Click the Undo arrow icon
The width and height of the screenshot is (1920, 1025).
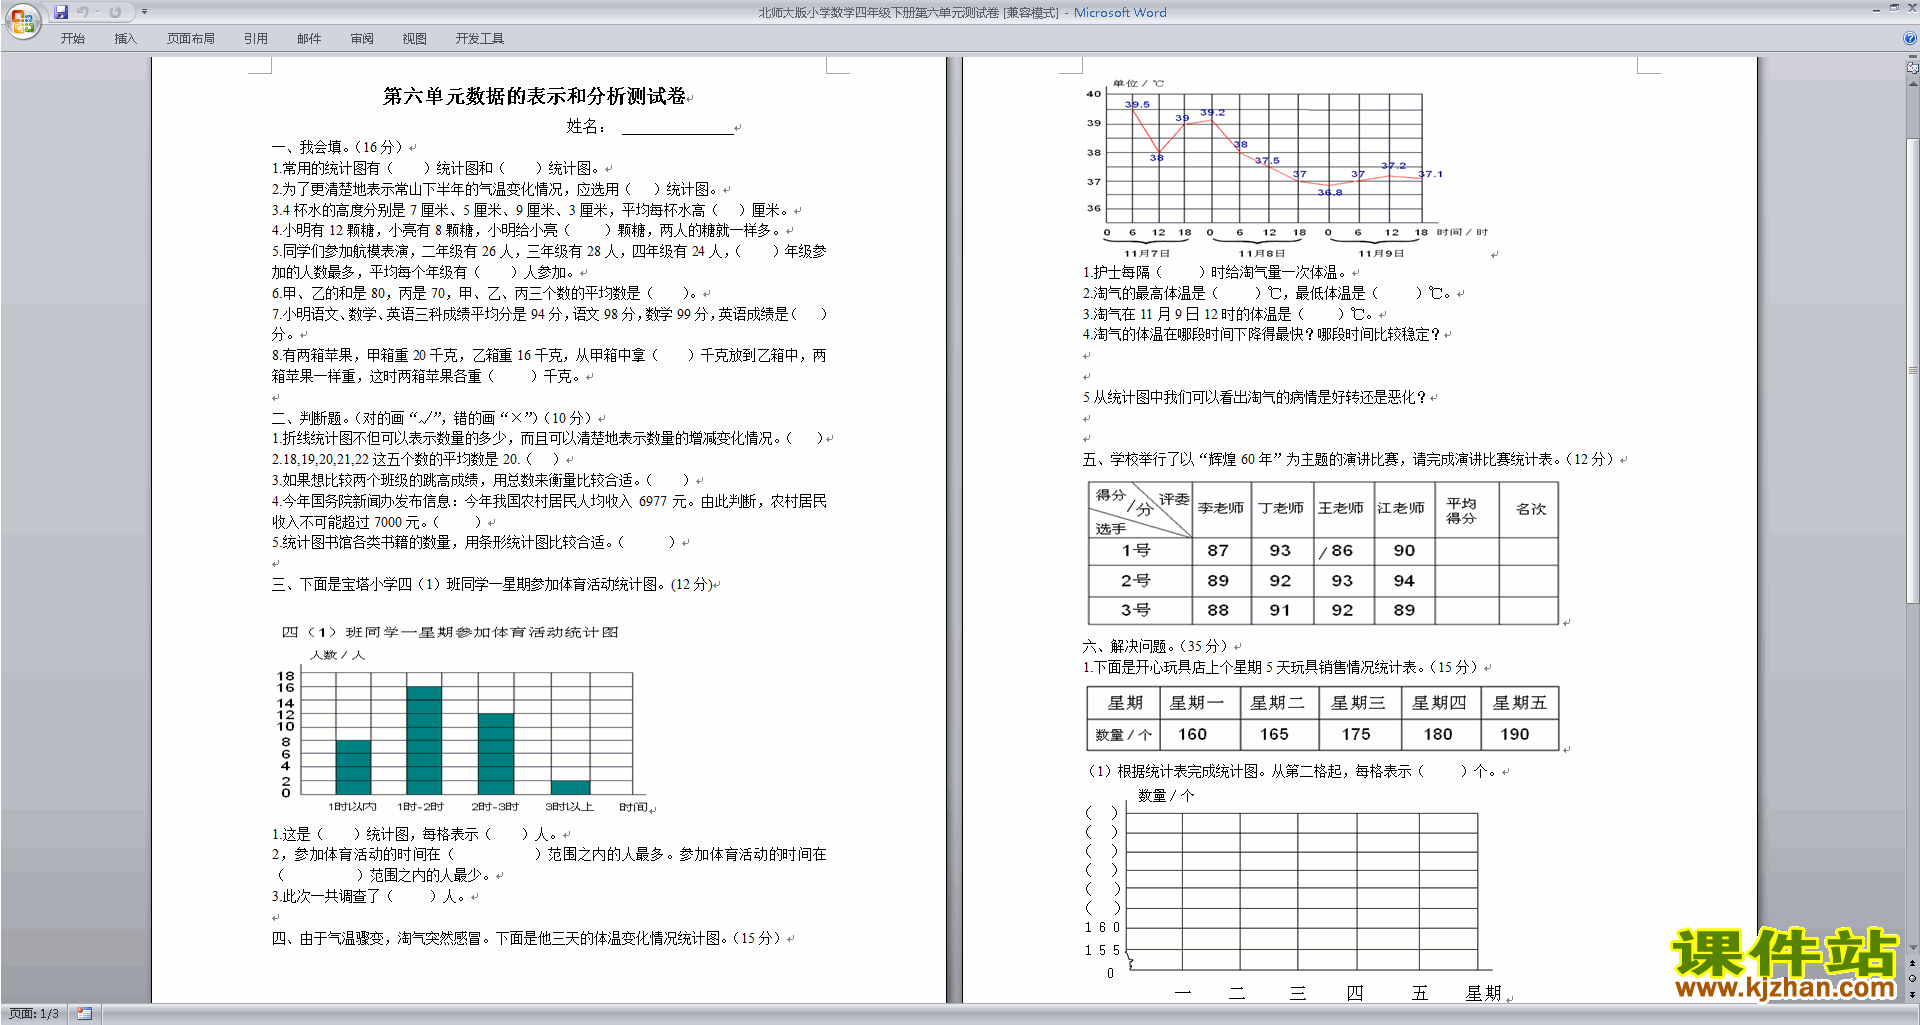83,12
